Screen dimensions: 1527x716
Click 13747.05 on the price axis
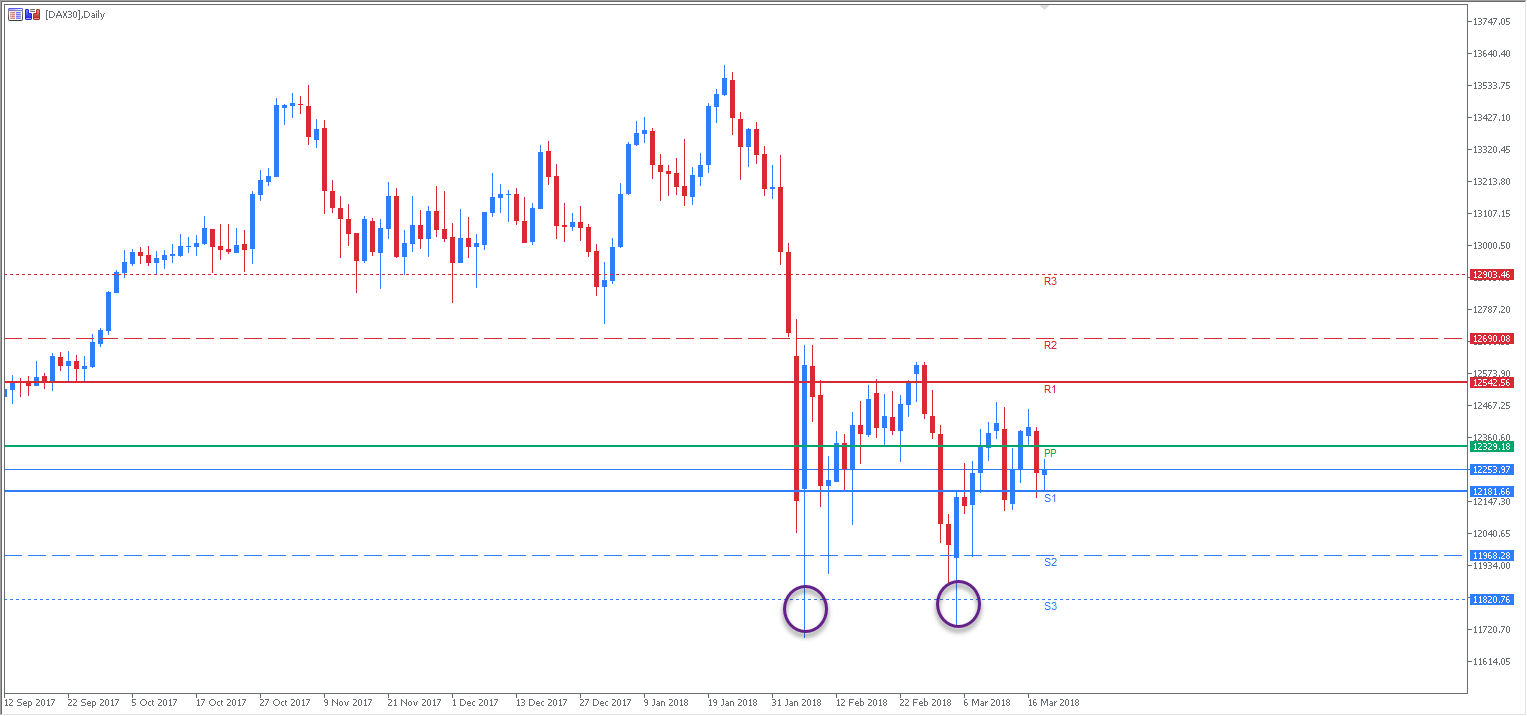[x=1491, y=22]
